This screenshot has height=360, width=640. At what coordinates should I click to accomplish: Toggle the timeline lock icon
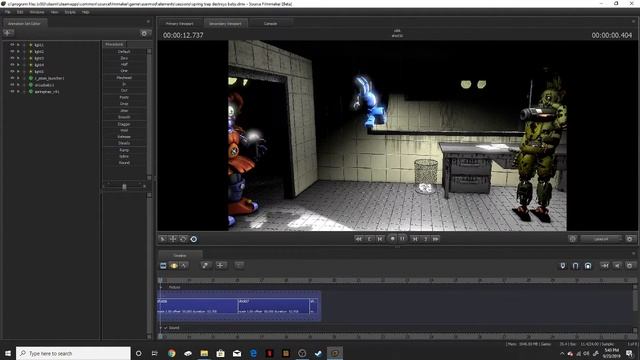(x=588, y=266)
